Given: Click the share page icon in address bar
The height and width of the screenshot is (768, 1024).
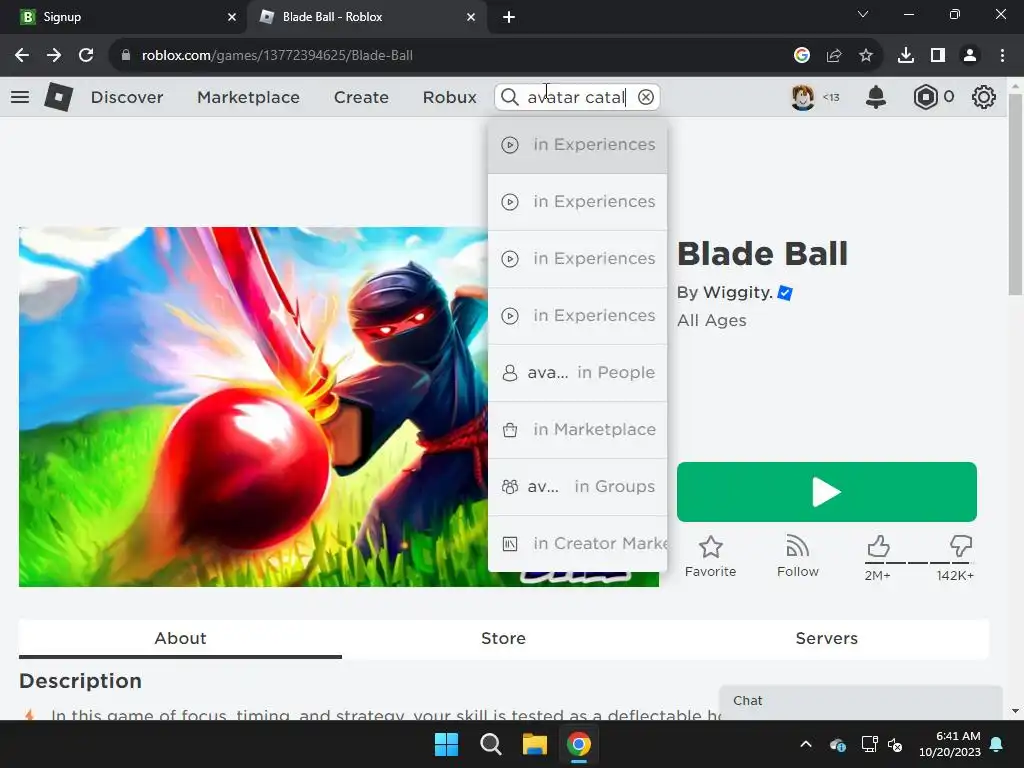Looking at the screenshot, I should (834, 56).
